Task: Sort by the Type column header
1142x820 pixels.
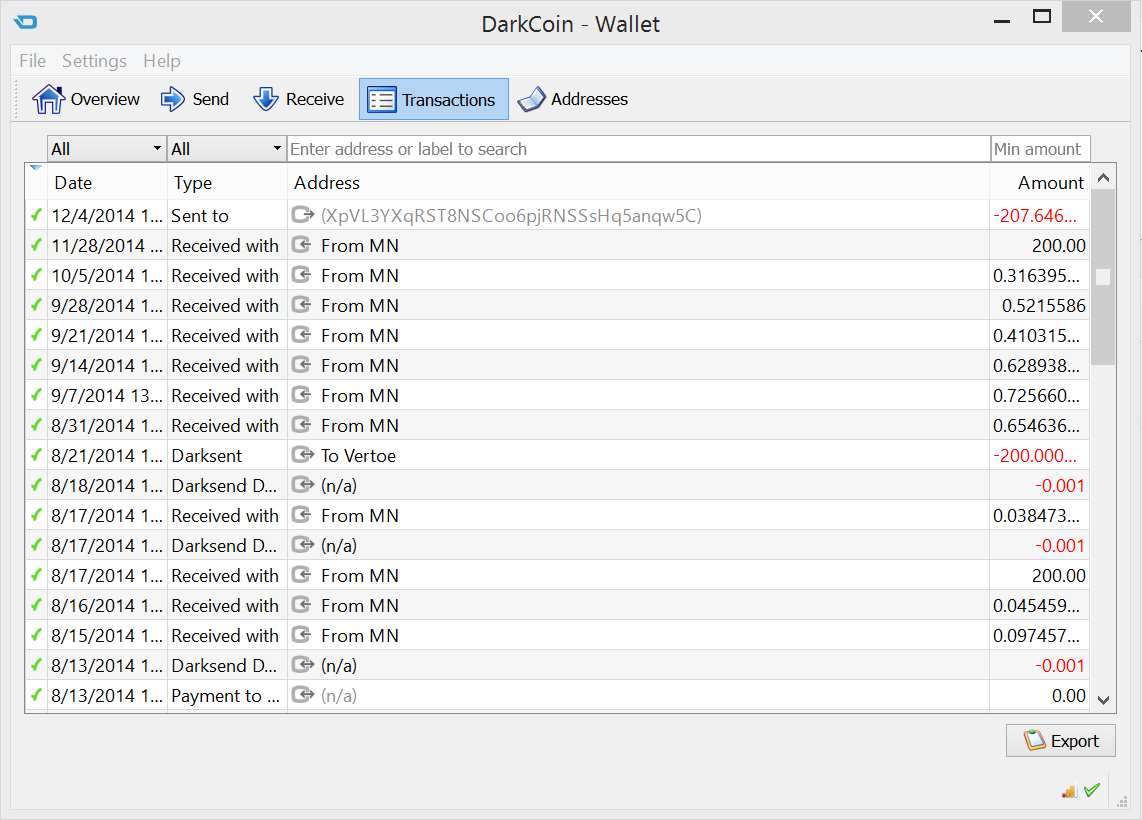Action: click(227, 182)
